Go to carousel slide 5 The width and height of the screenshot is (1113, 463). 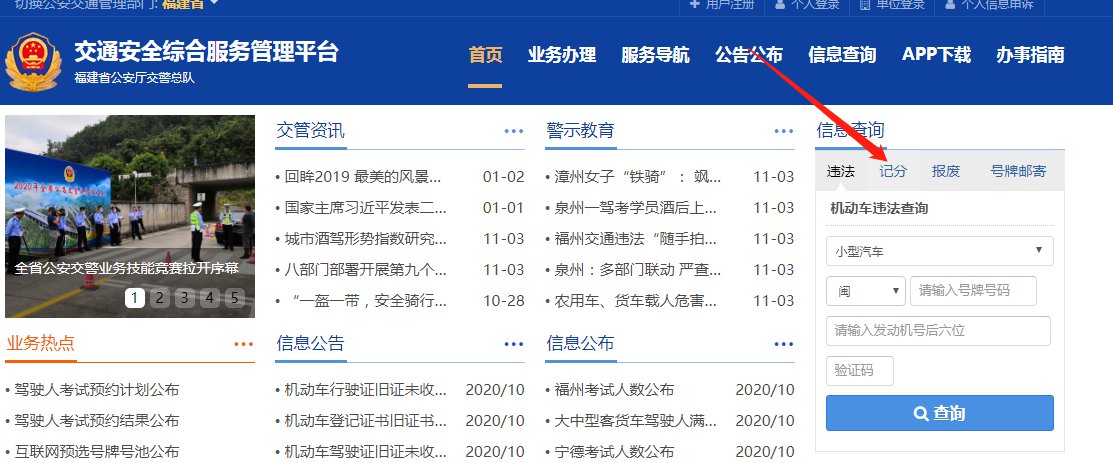(234, 298)
